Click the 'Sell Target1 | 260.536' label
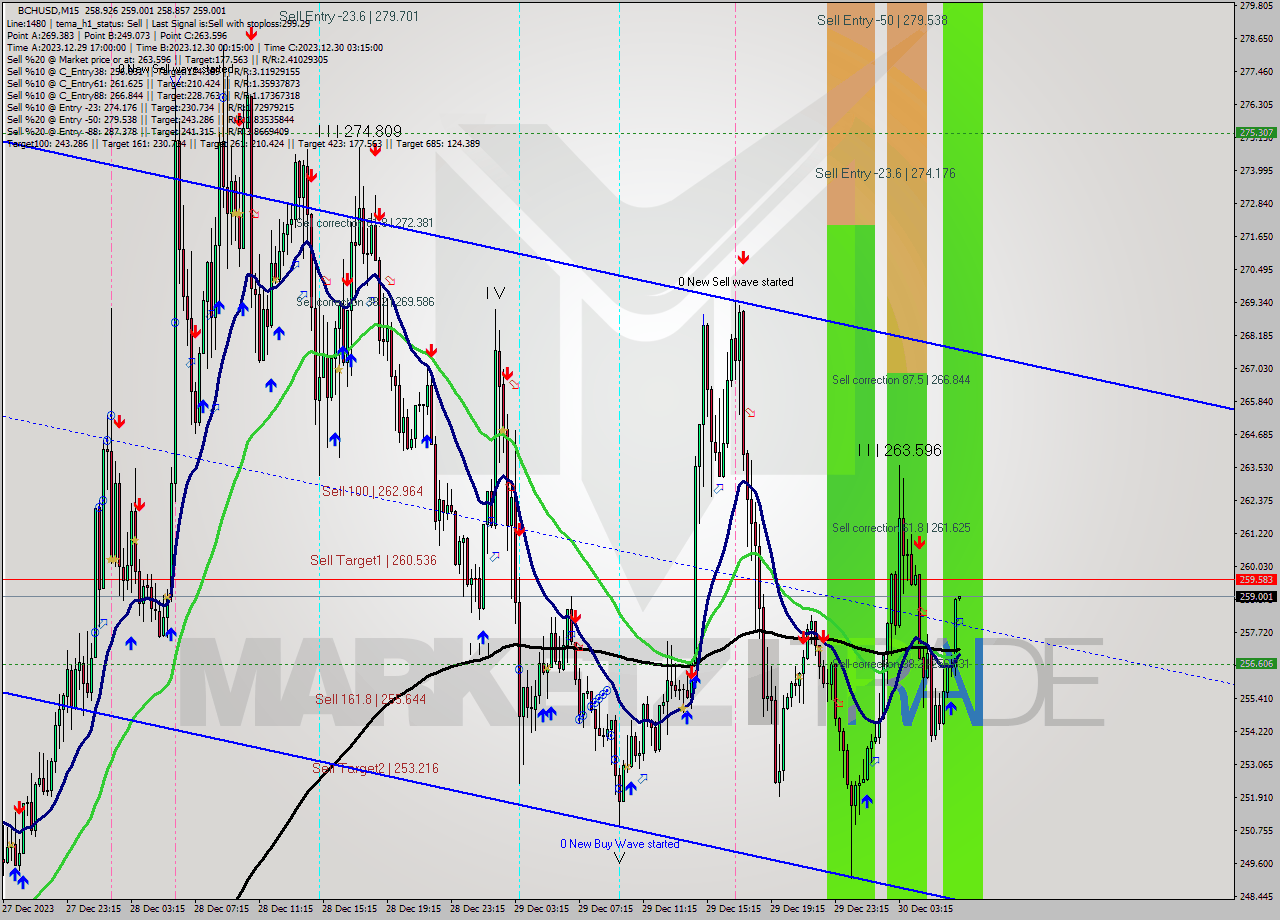Viewport: 1280px width, 920px height. (x=373, y=560)
